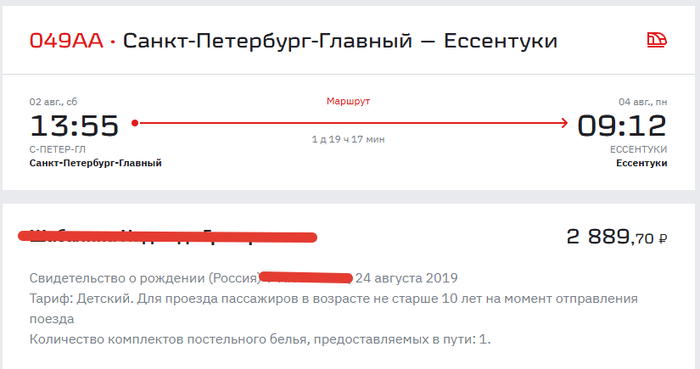
Task: Click train number 049АА
Action: pyautogui.click(x=66, y=41)
